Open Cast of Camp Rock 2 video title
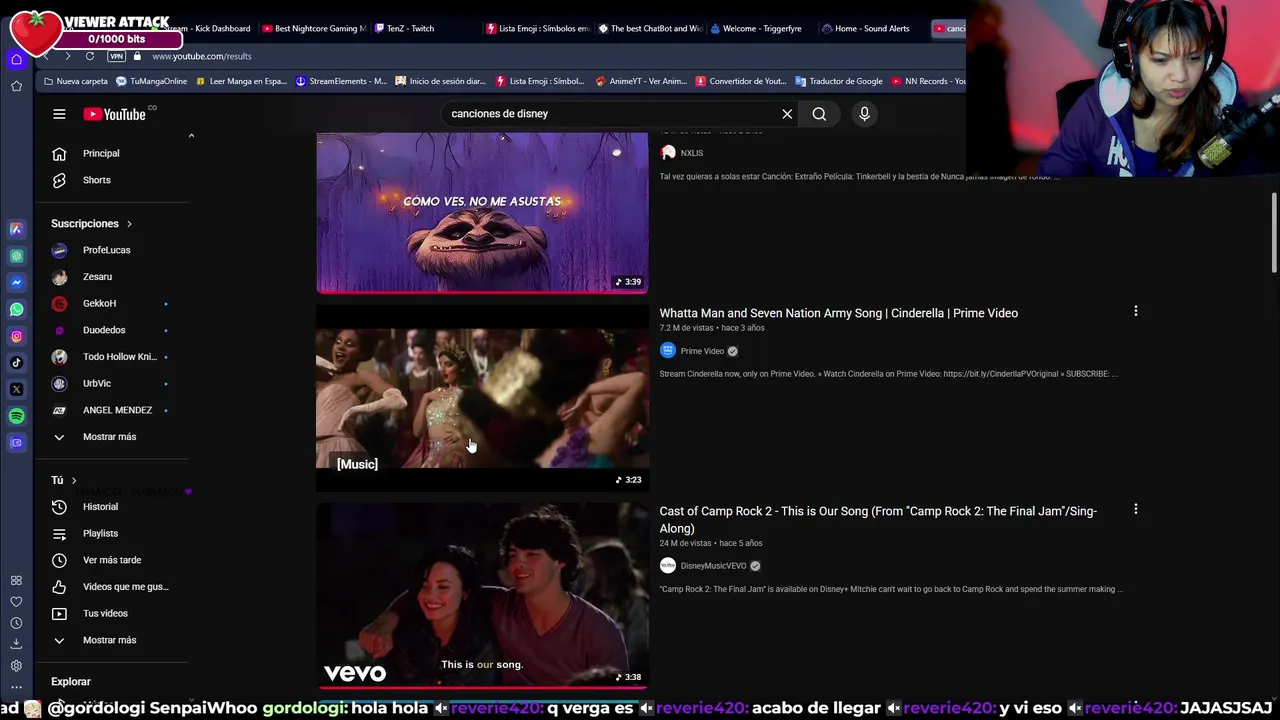The width and height of the screenshot is (1280, 720). 878,519
